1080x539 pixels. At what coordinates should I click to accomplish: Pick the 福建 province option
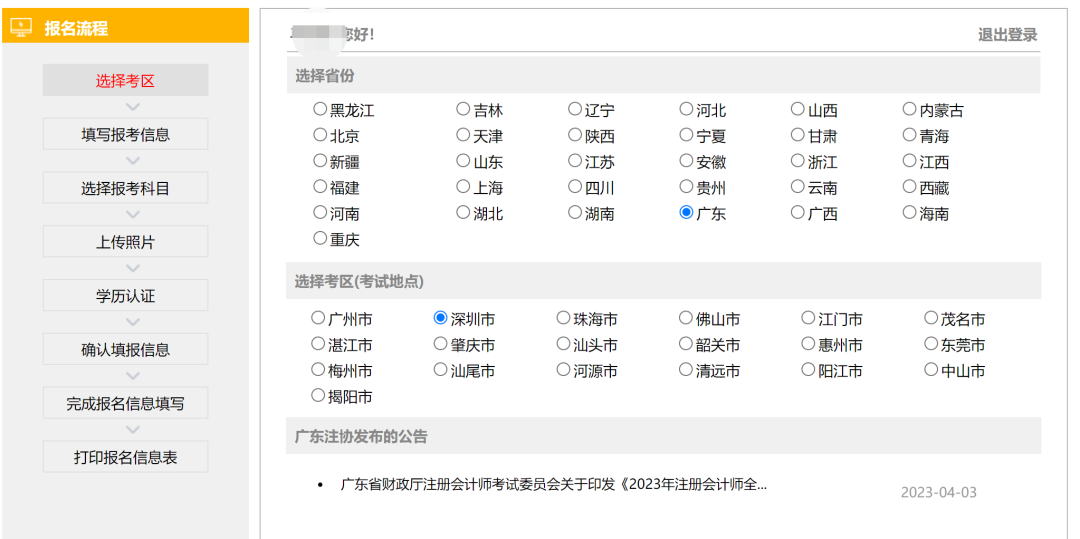320,187
